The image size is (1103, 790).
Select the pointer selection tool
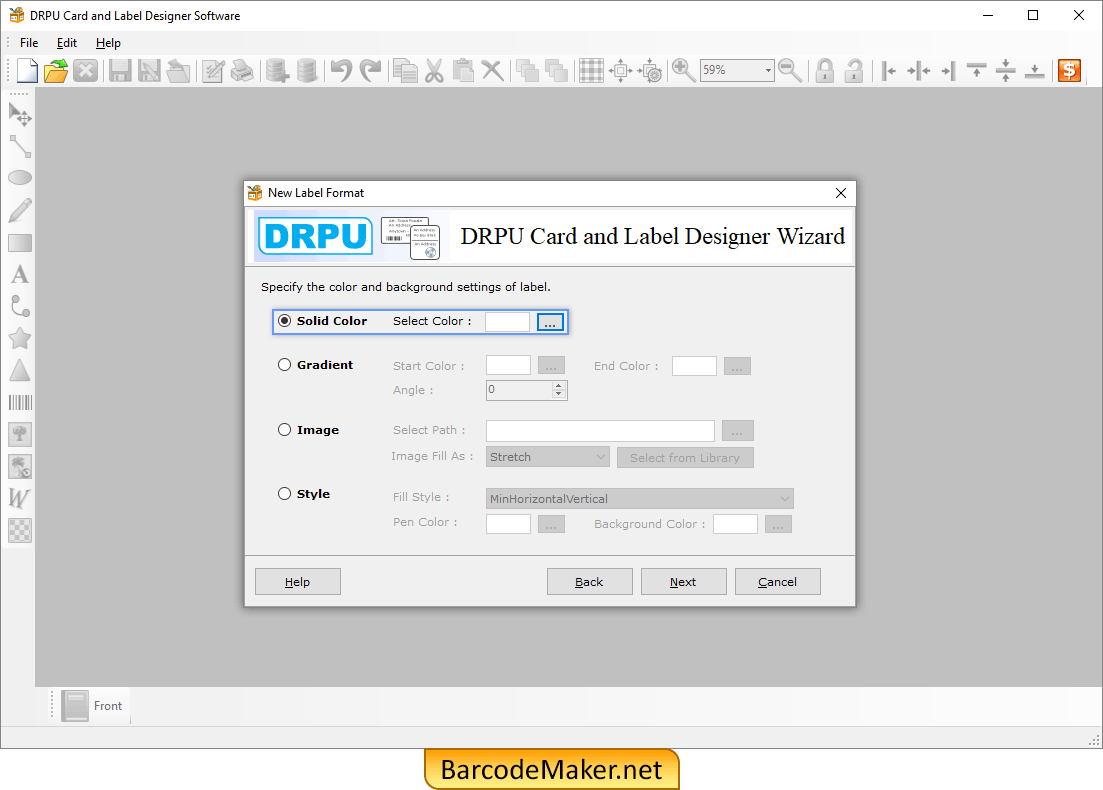20,114
